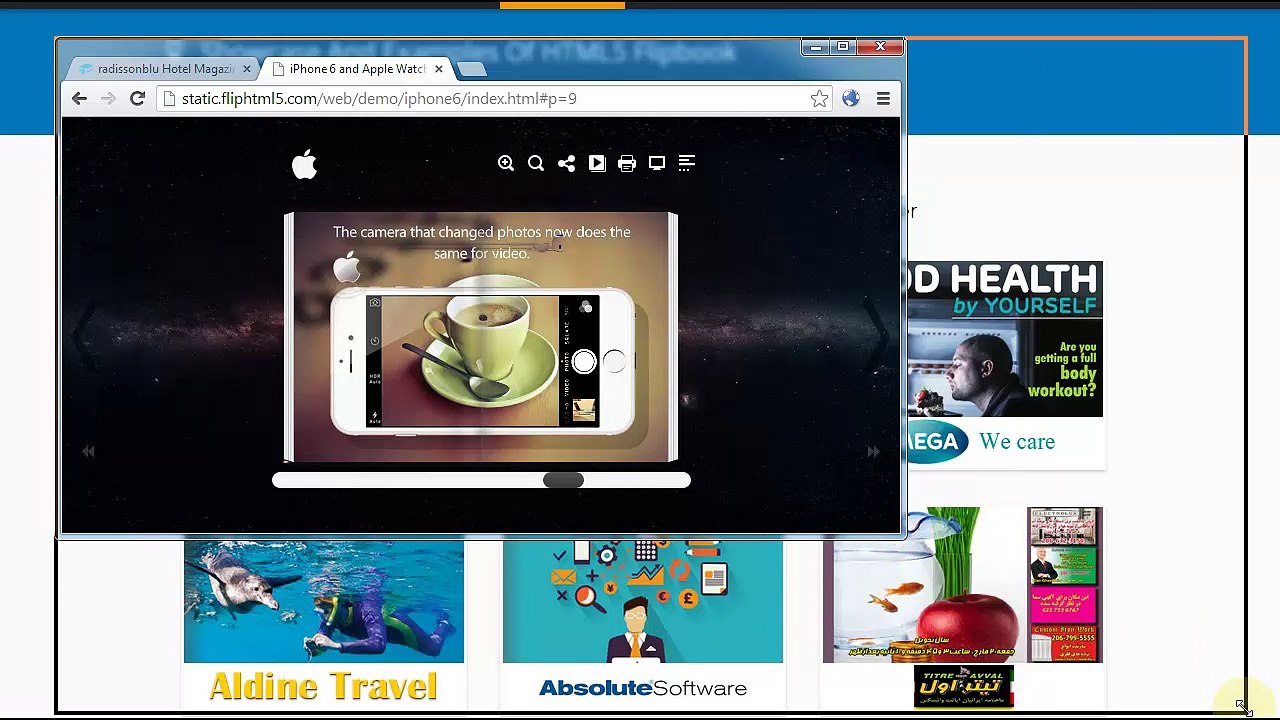Click the Apple logo in flipbook header

coord(305,164)
